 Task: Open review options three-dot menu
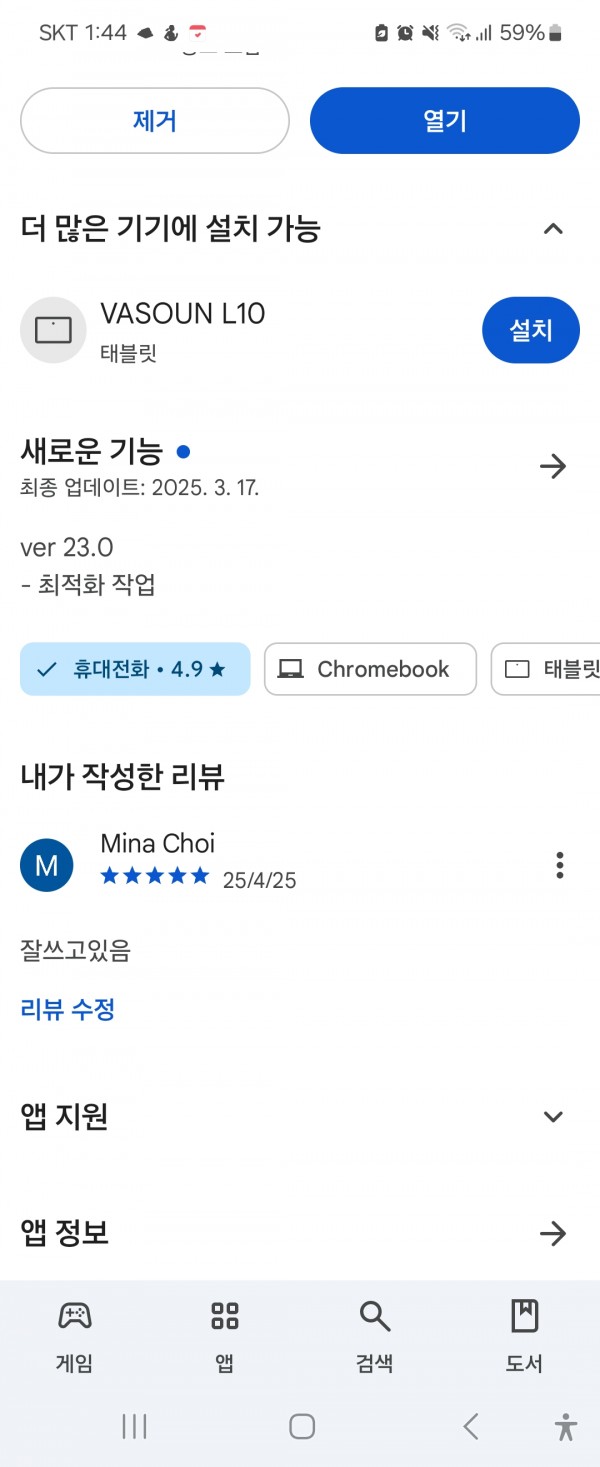pyautogui.click(x=560, y=865)
